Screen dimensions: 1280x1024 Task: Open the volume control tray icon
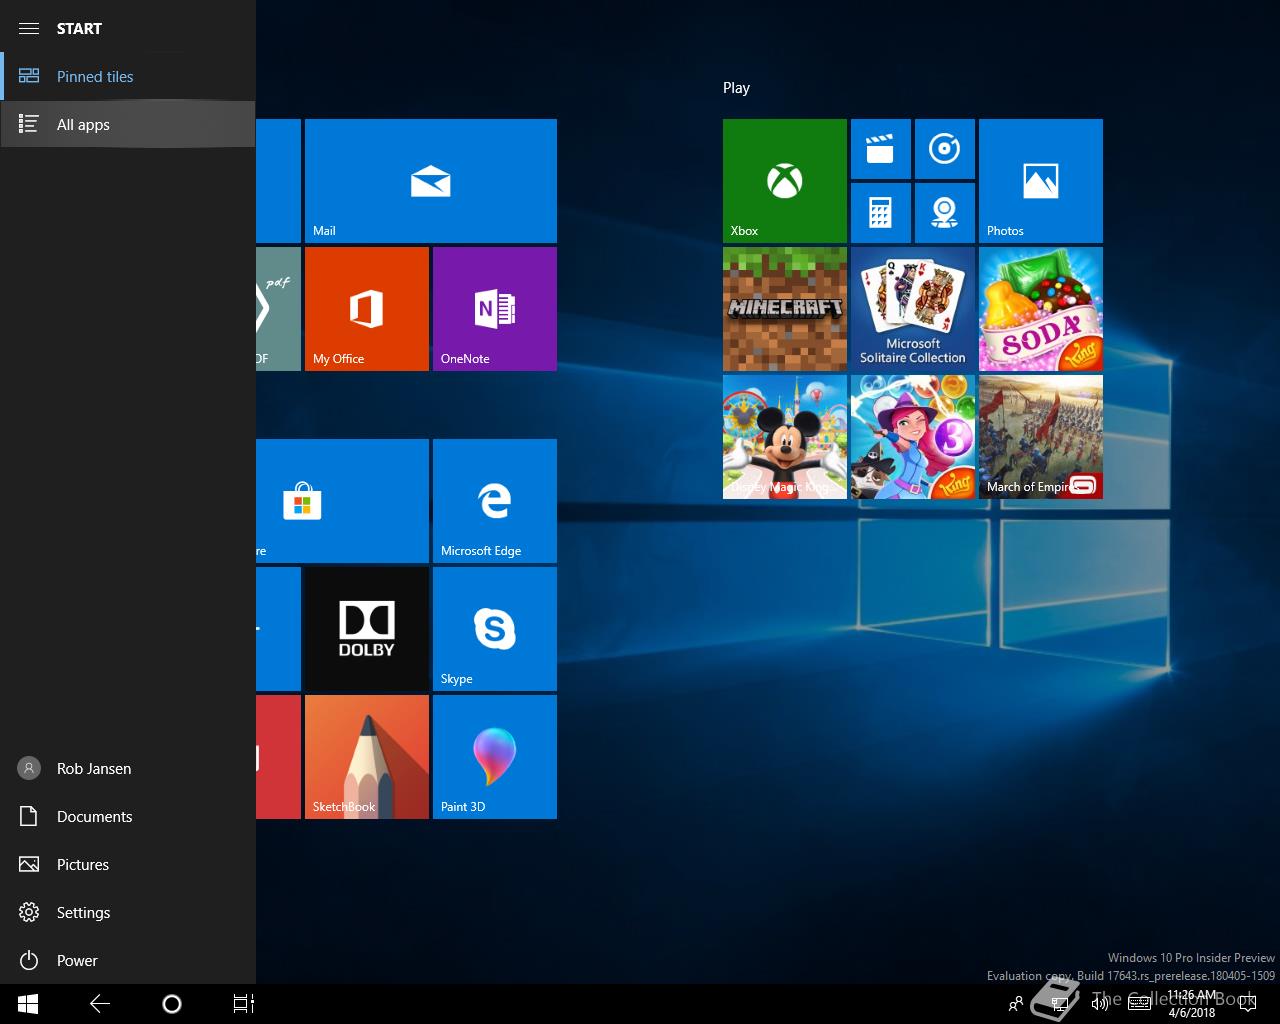1100,1004
